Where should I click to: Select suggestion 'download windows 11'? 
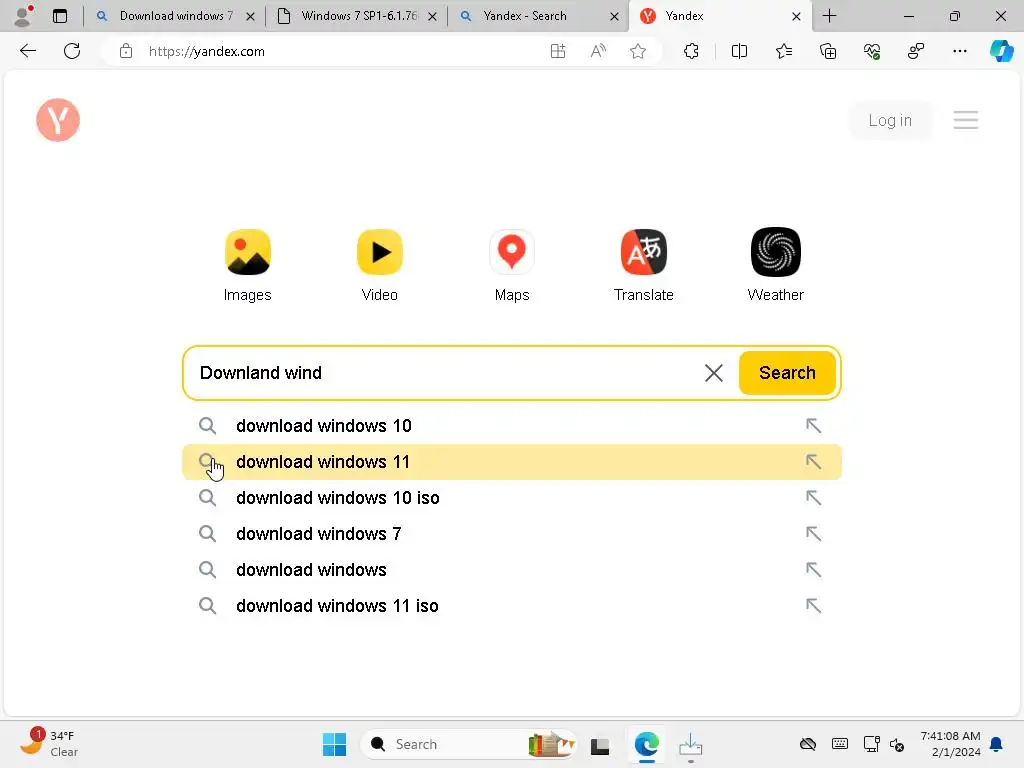pos(511,462)
